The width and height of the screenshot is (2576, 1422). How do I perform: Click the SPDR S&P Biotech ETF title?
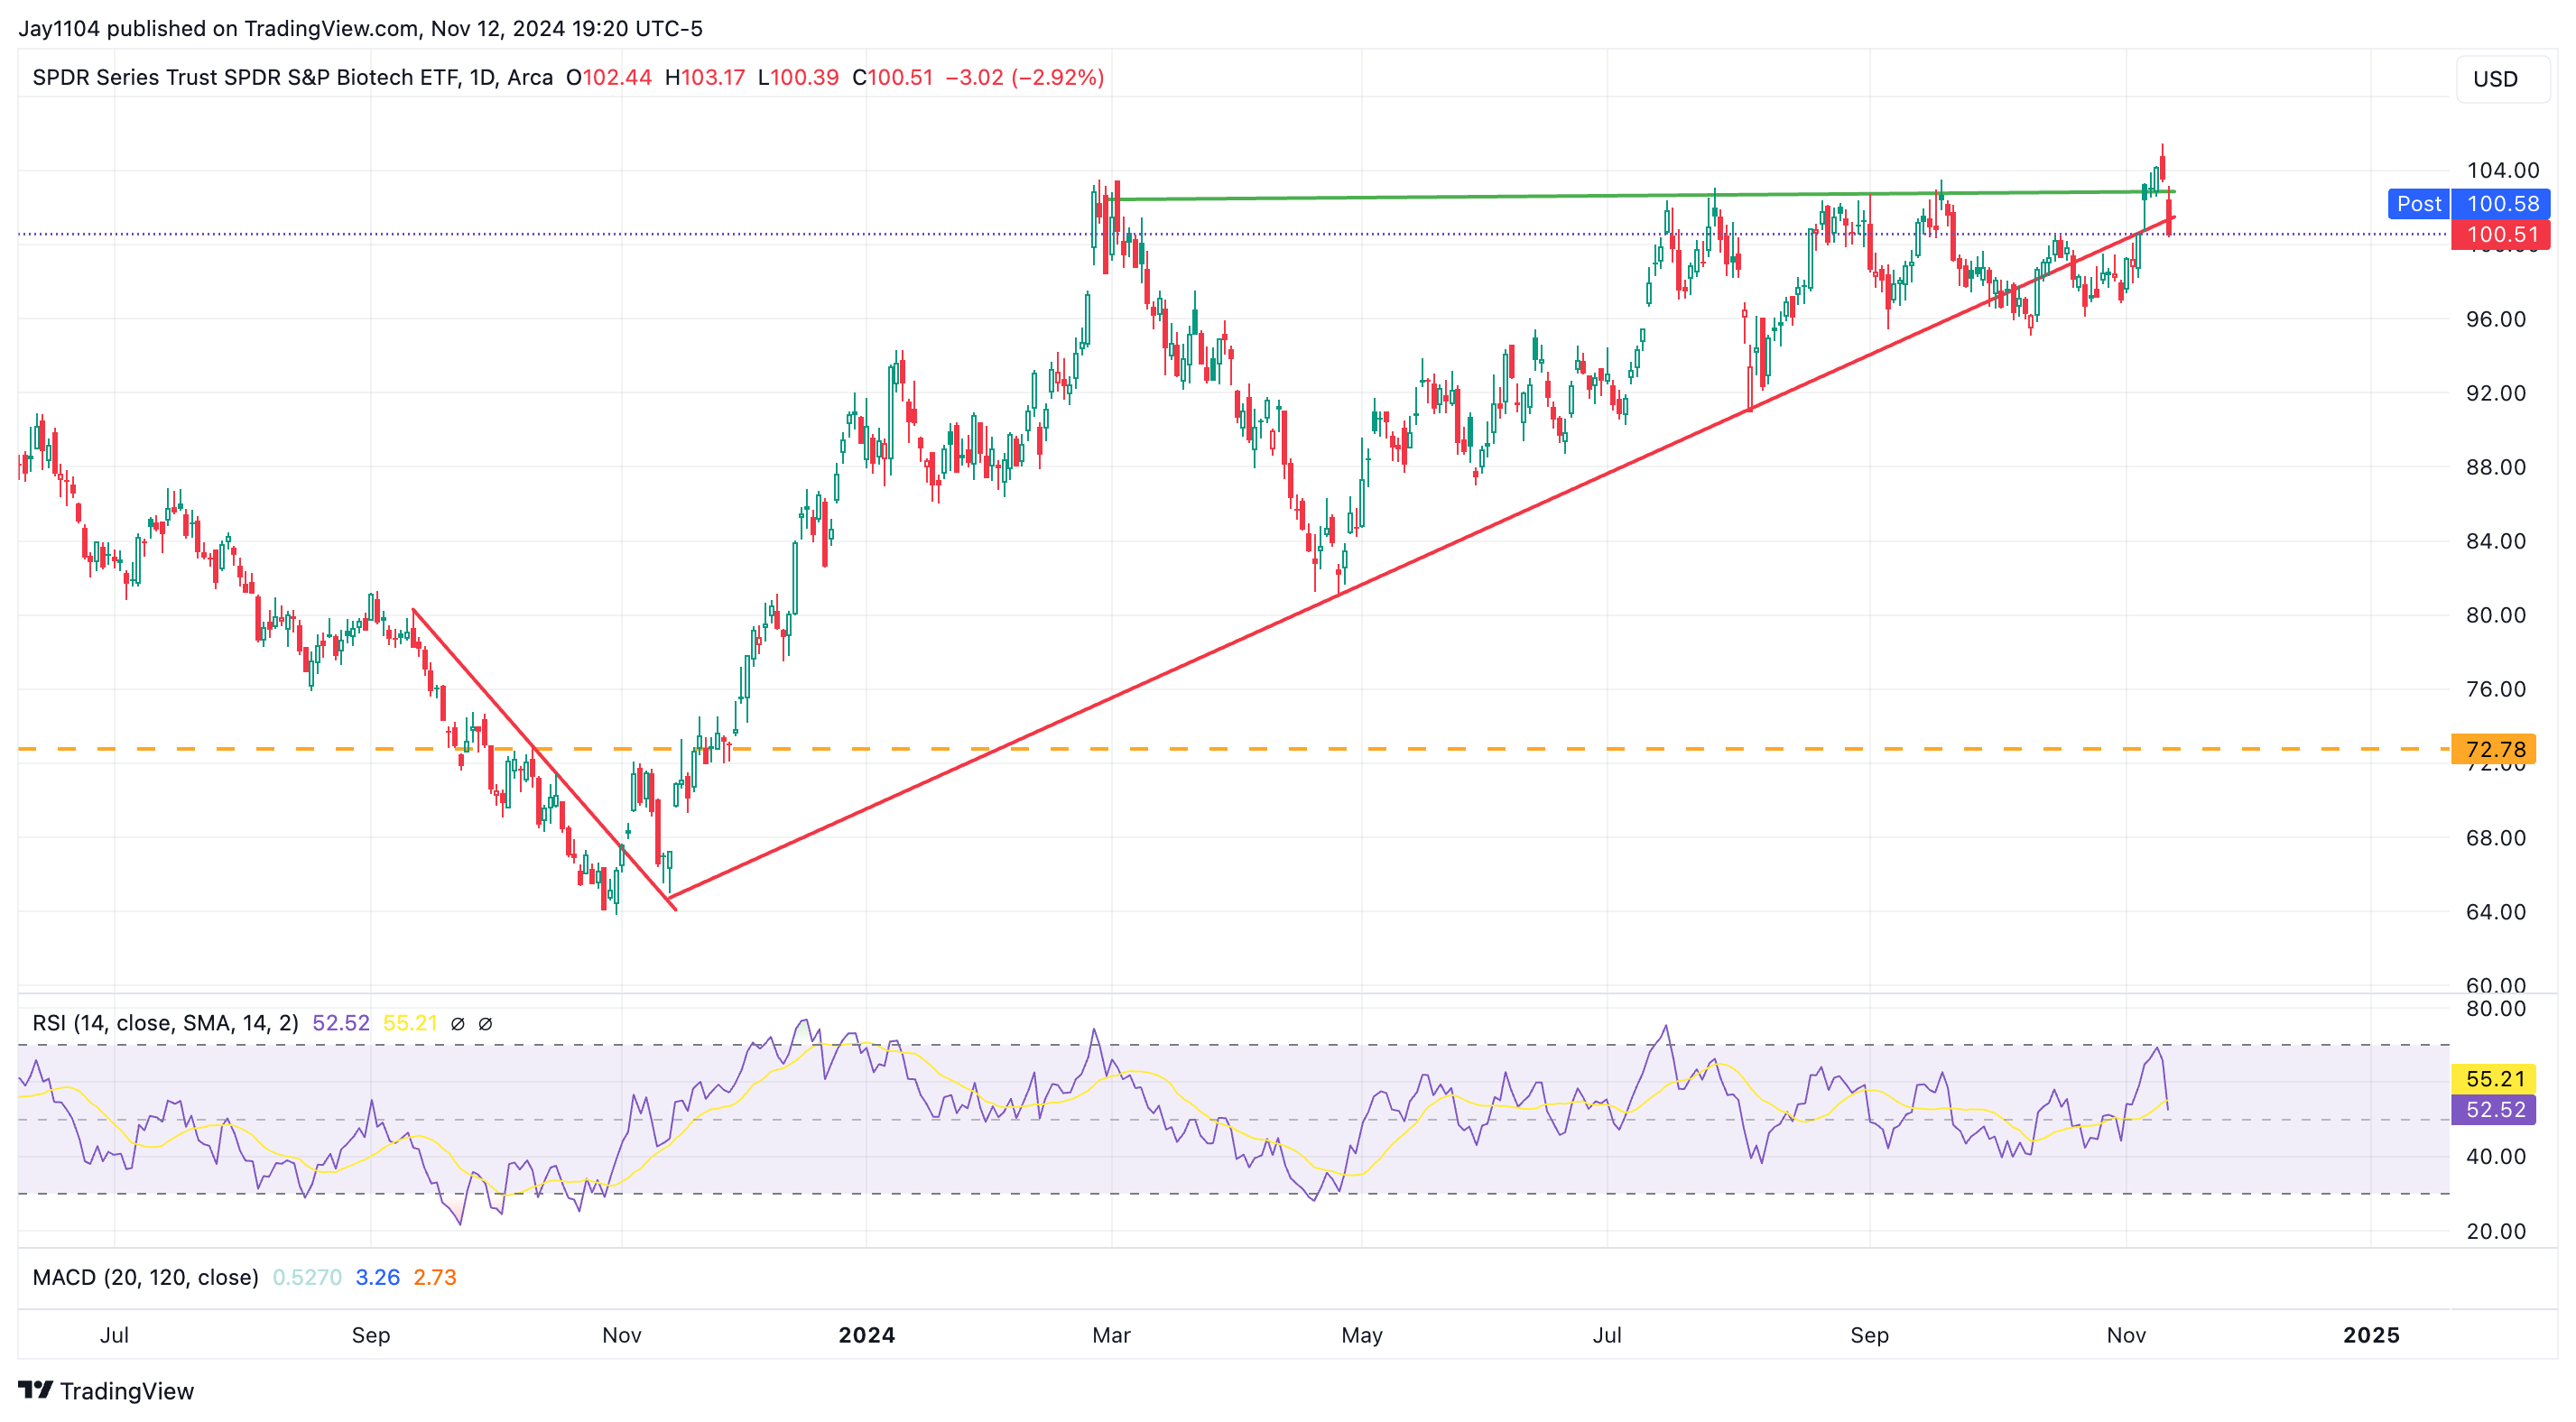(292, 77)
